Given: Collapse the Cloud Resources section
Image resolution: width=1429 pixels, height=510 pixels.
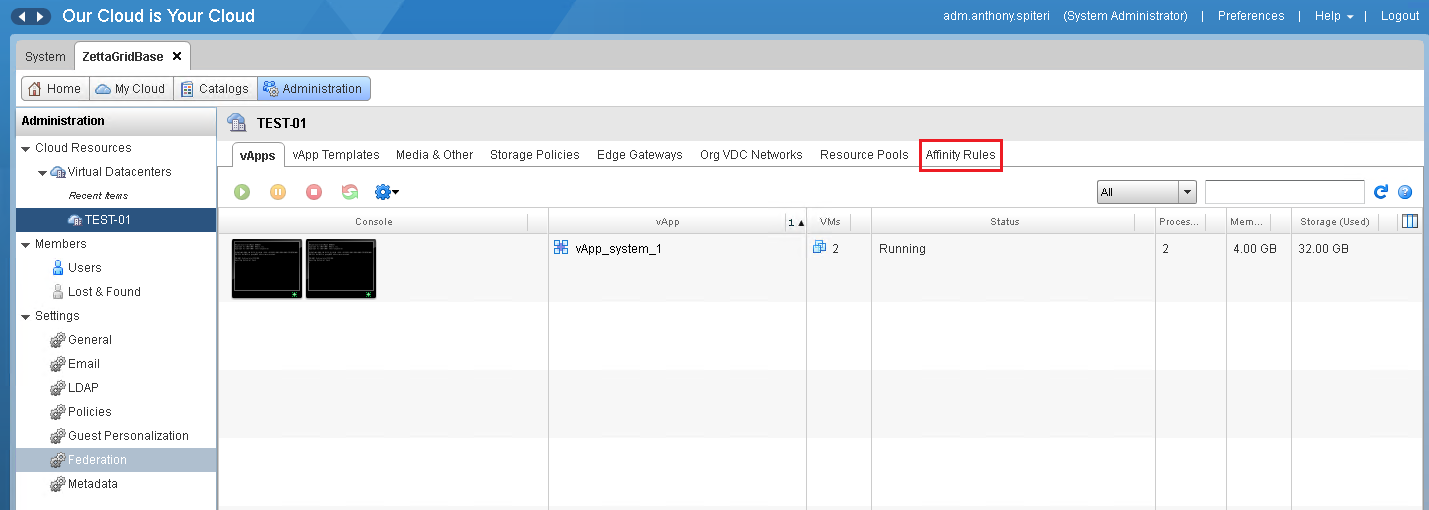Looking at the screenshot, I should [x=25, y=148].
